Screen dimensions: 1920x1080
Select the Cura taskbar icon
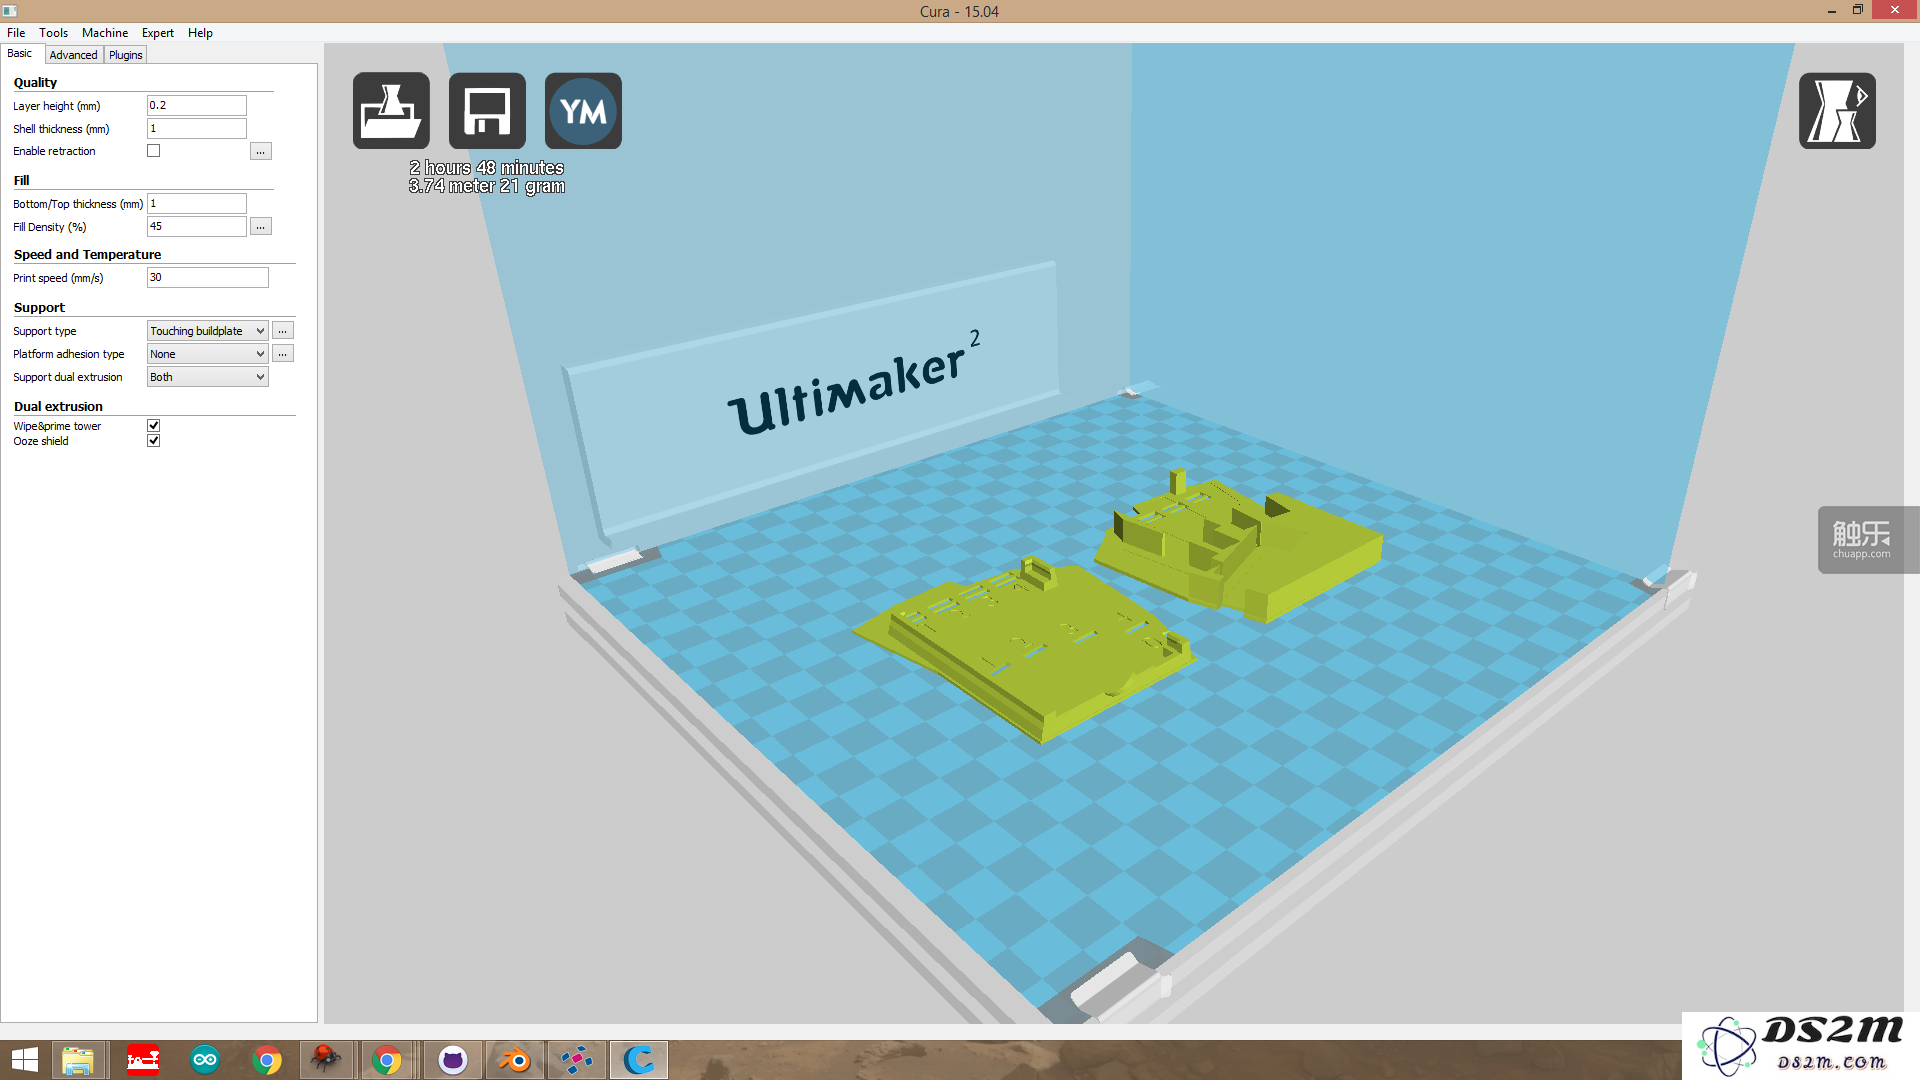(639, 1060)
